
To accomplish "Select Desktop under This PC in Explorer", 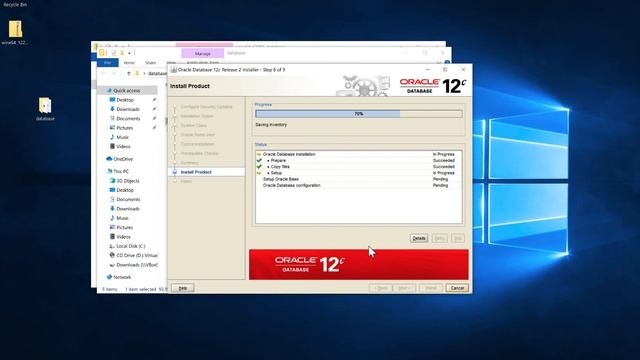I will (125, 190).
